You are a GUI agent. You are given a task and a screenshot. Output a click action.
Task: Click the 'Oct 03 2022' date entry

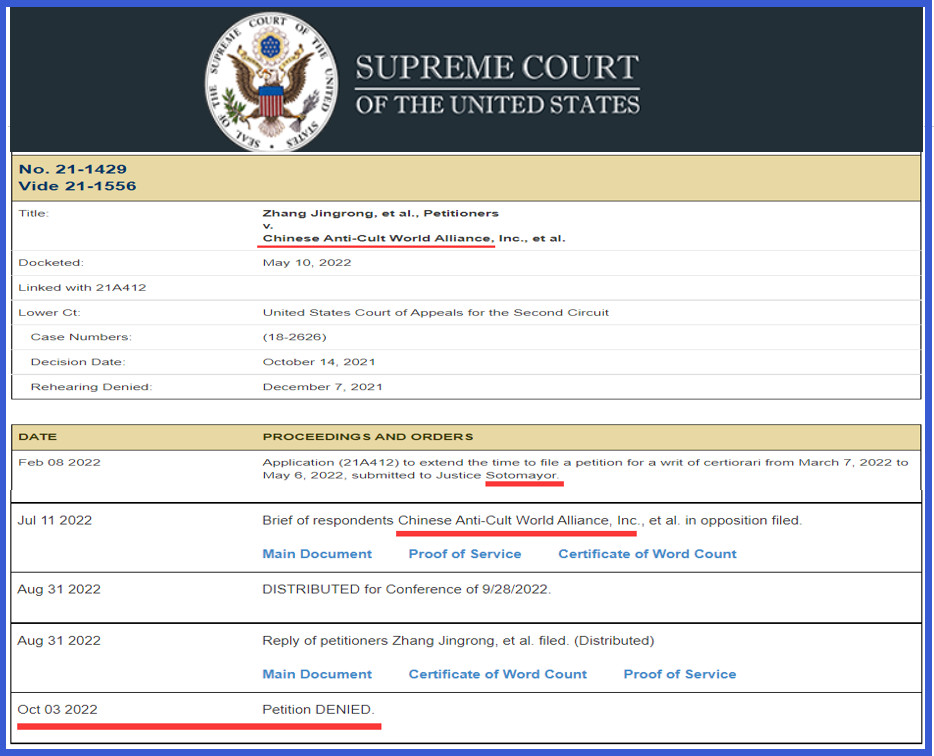pyautogui.click(x=57, y=710)
